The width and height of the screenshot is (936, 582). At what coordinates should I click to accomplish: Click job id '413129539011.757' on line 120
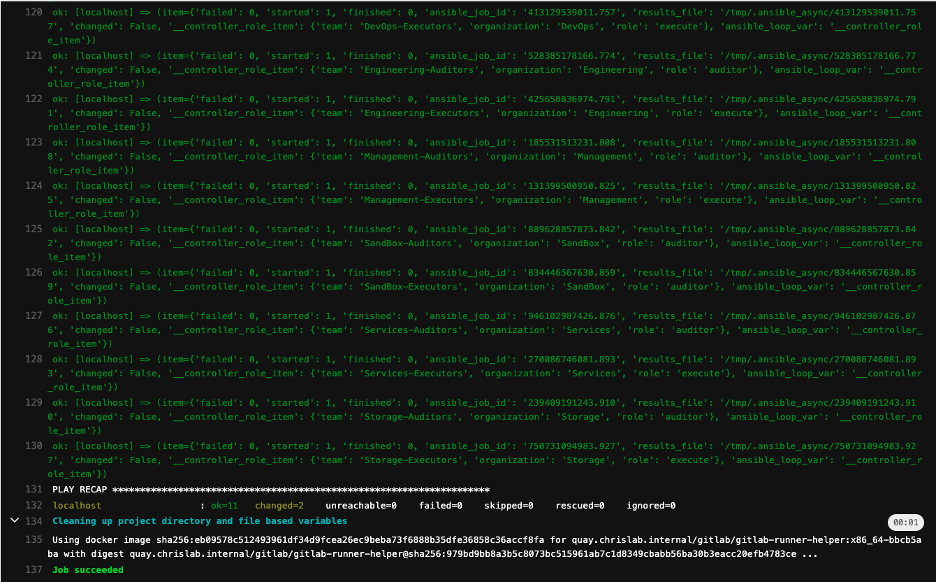pos(572,12)
